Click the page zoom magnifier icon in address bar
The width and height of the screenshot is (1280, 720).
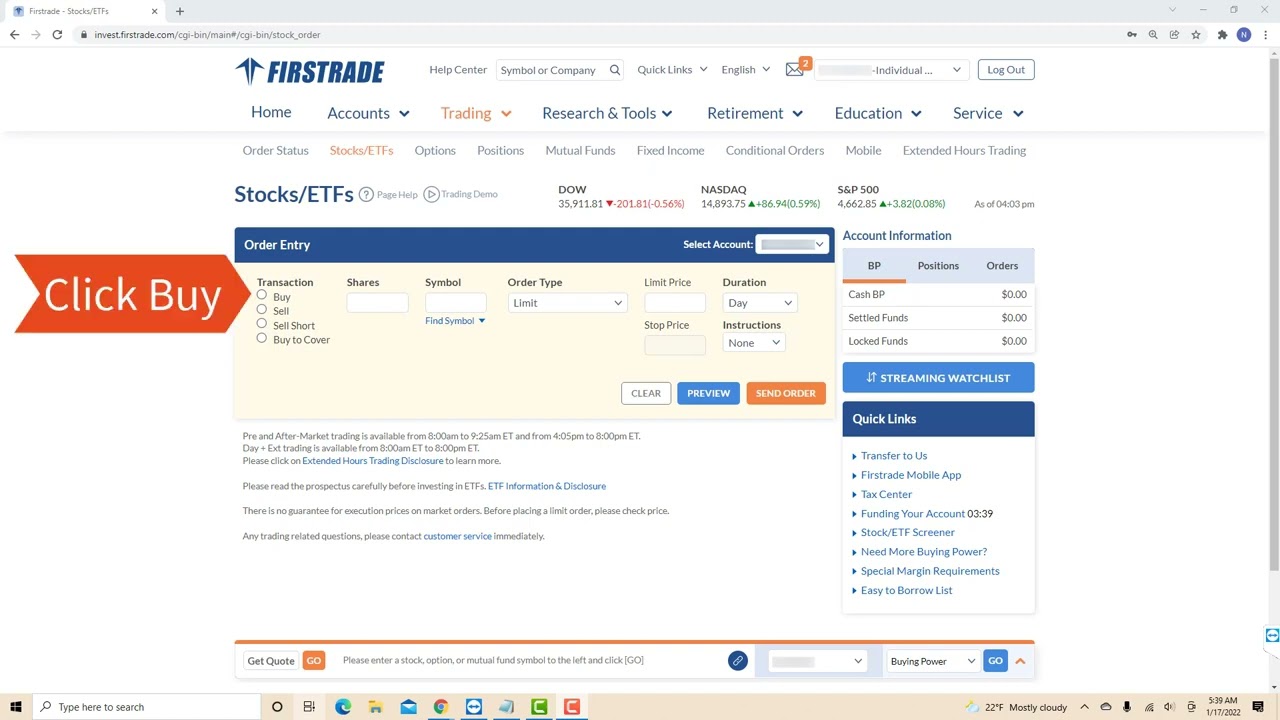click(1153, 34)
